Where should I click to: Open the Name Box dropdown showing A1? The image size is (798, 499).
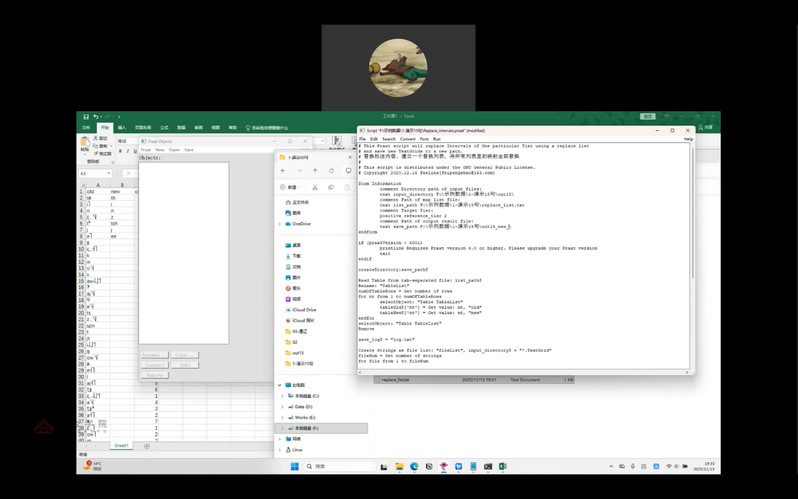coord(109,173)
